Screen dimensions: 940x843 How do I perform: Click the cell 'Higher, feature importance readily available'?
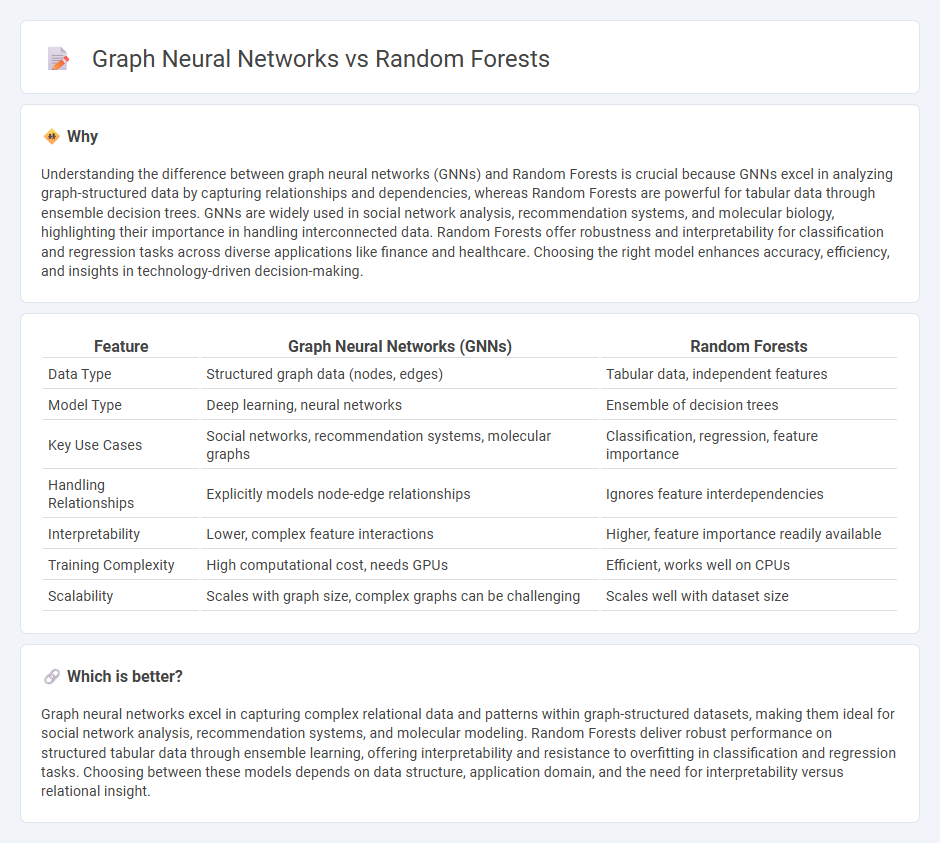coord(743,534)
